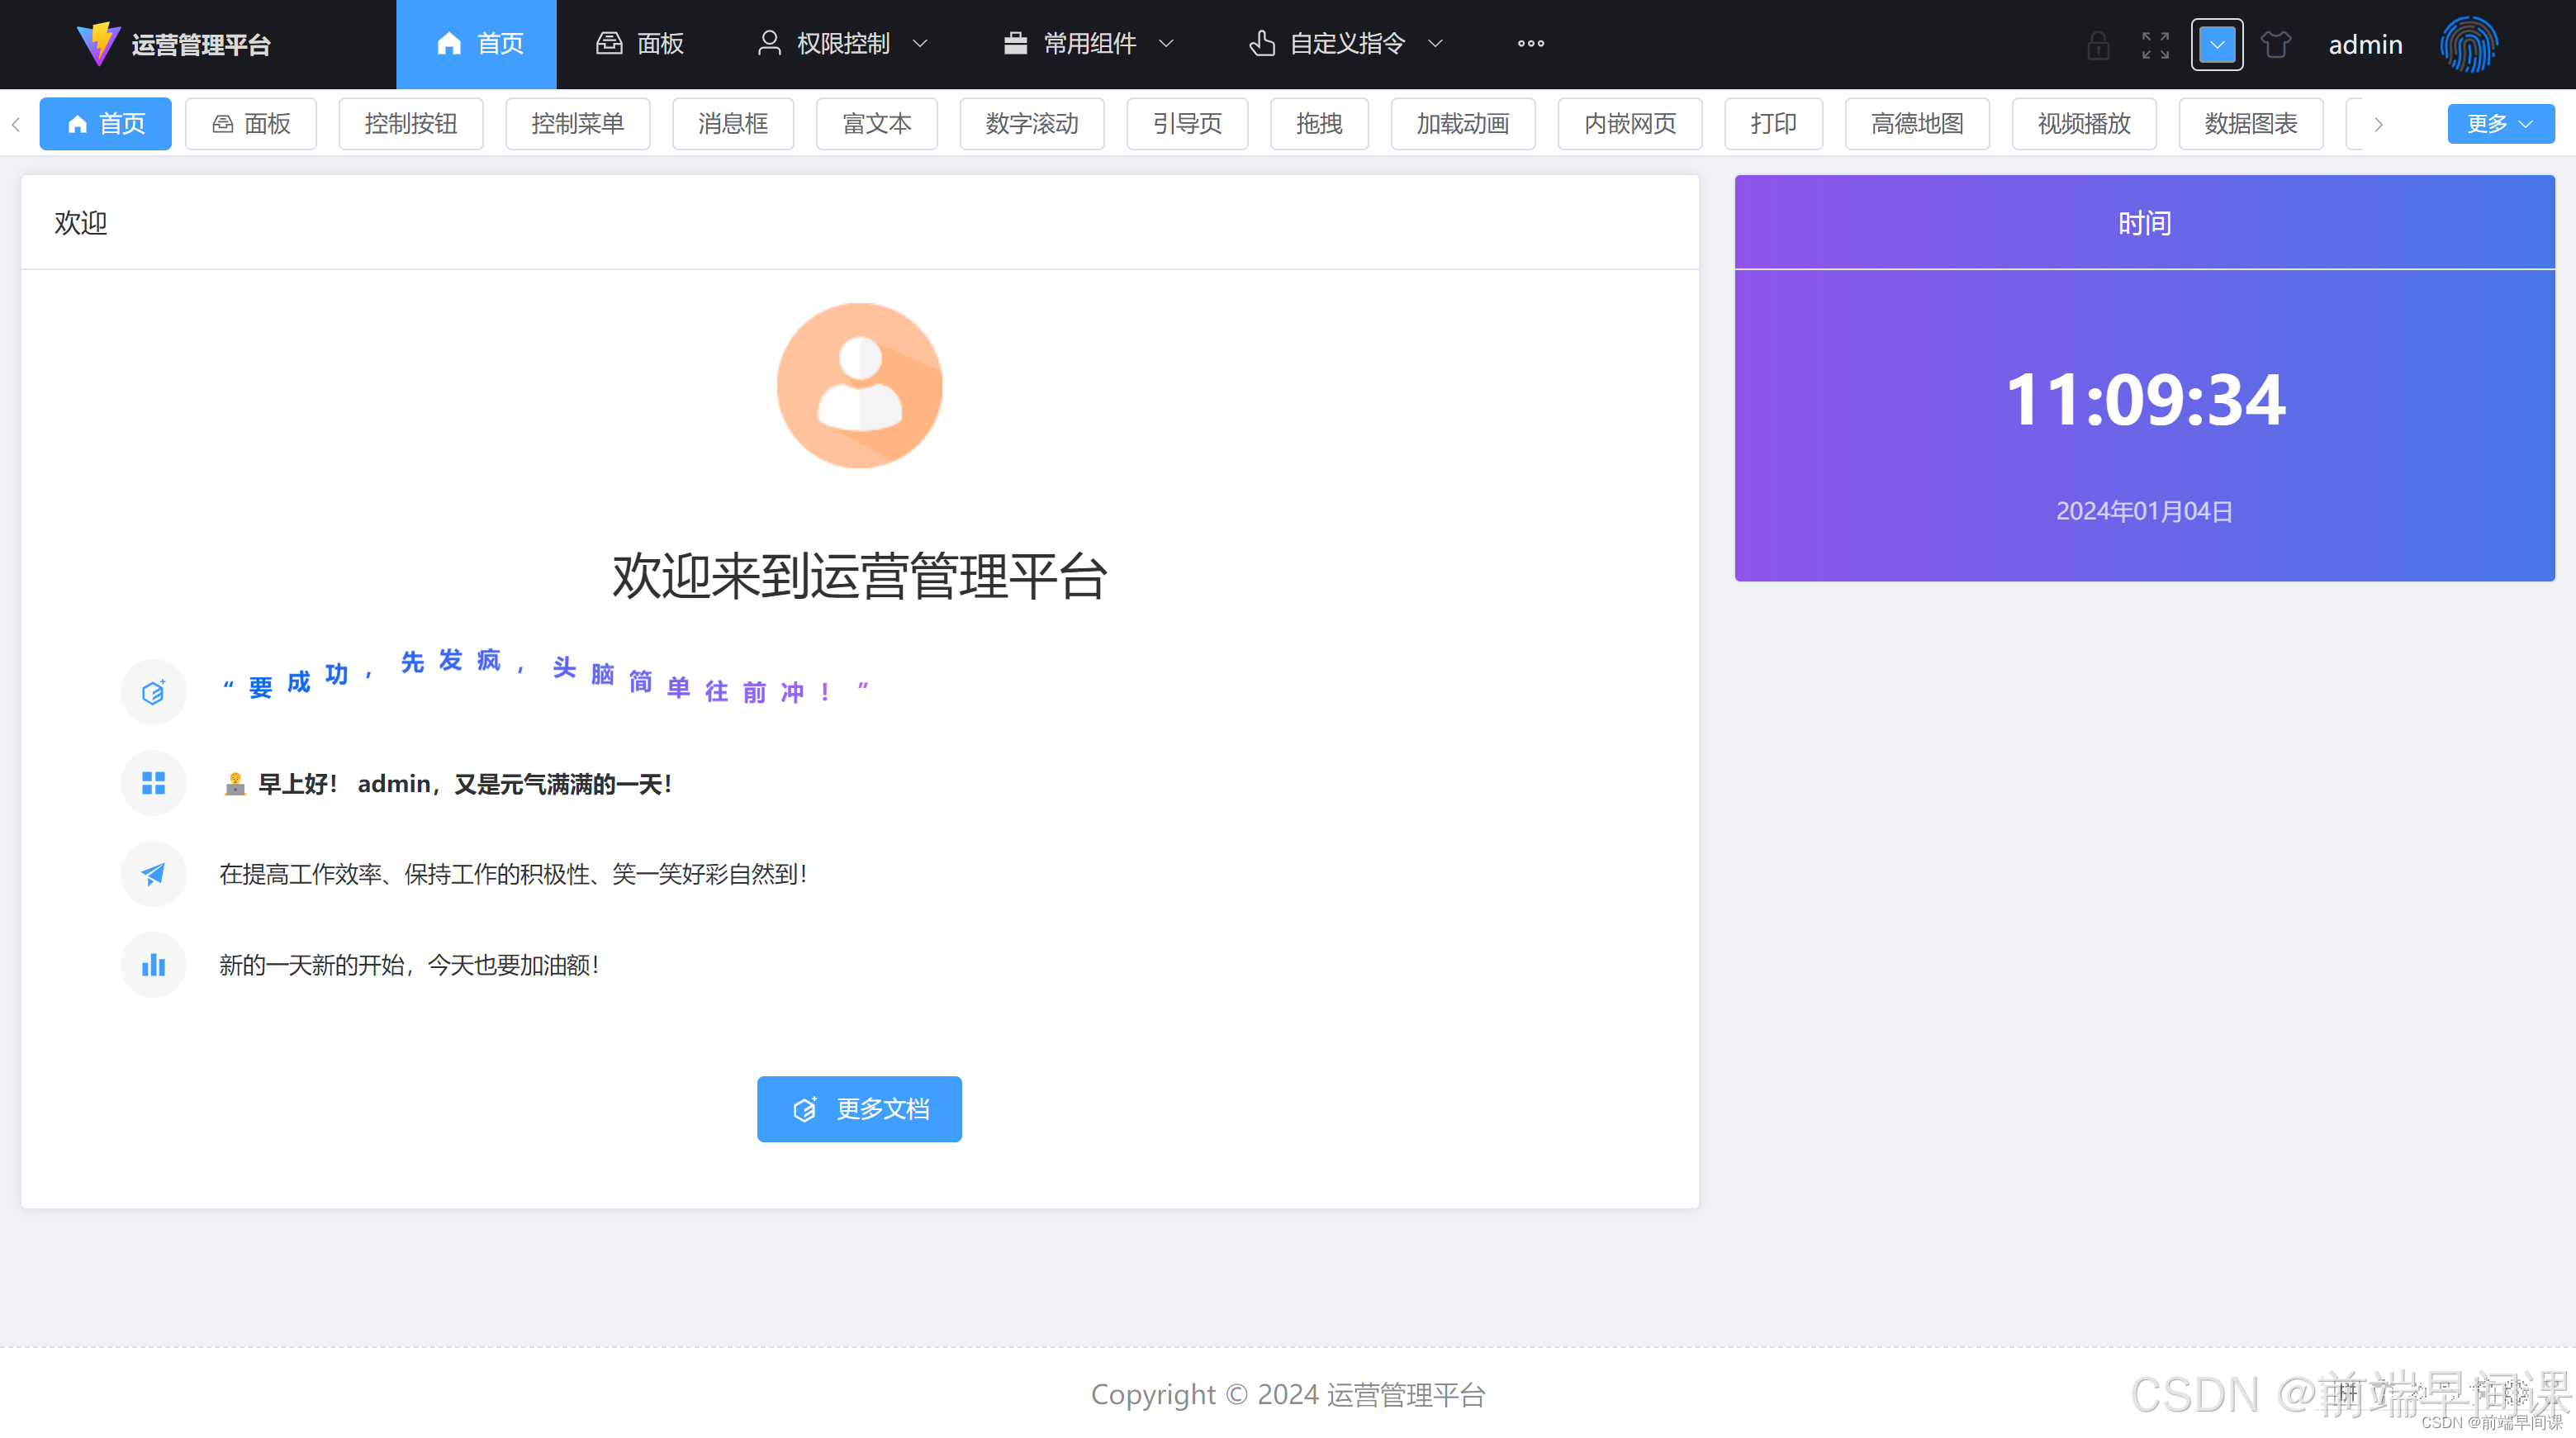
Task: Open the 数字滚动 tab
Action: 1032,124
